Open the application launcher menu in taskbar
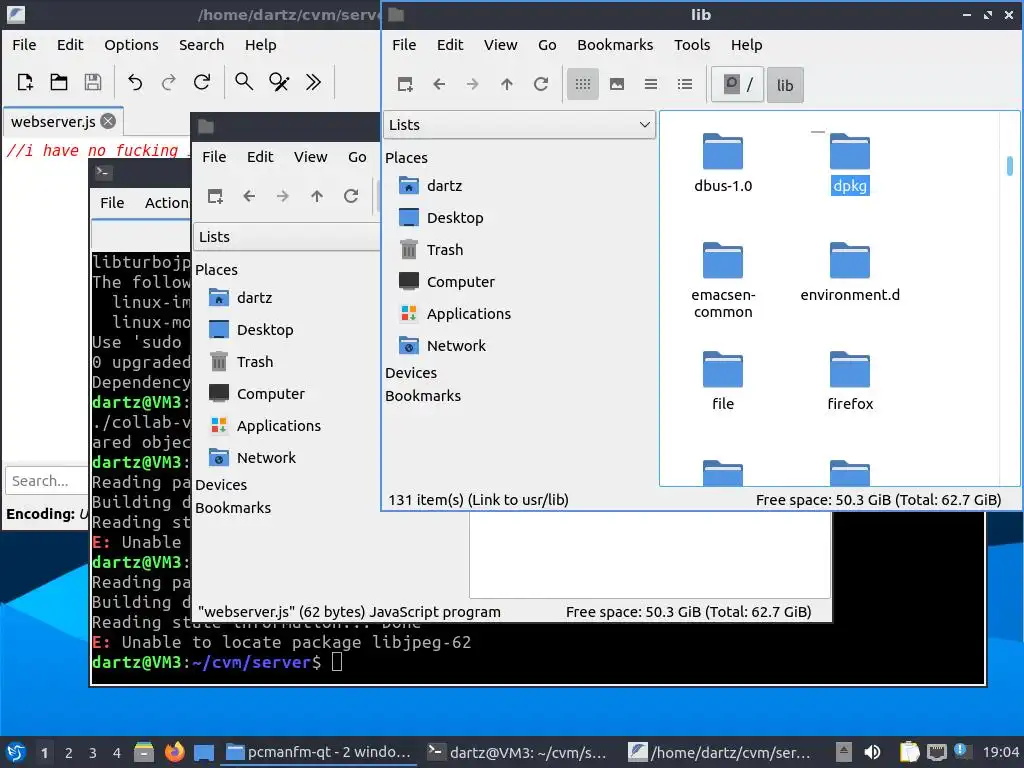This screenshot has height=768, width=1024. [16, 752]
